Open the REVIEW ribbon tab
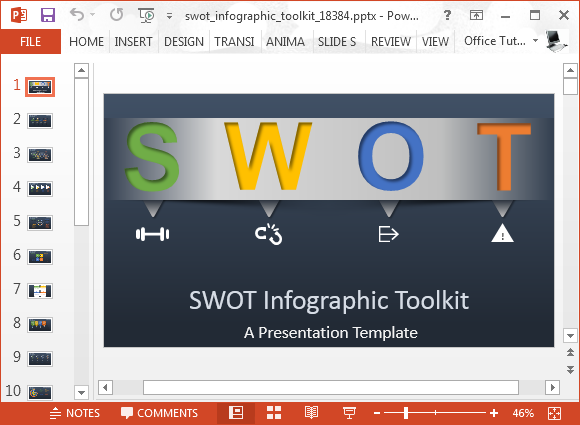 click(x=391, y=41)
